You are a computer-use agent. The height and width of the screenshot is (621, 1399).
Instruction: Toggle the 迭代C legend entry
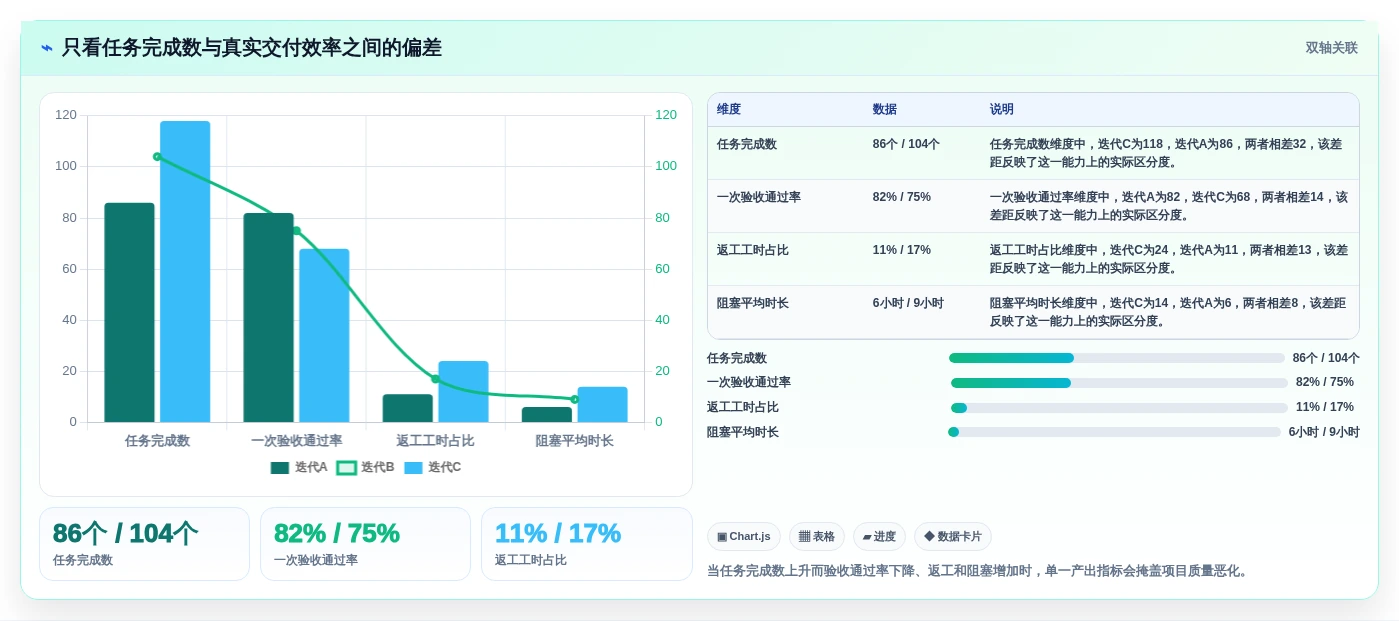[432, 467]
